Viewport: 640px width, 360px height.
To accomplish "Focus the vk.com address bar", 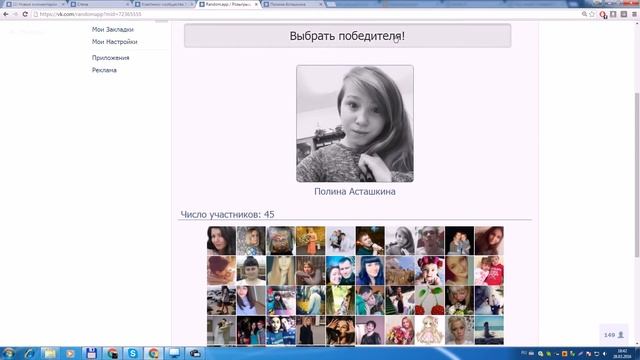I will pyautogui.click(x=306, y=14).
